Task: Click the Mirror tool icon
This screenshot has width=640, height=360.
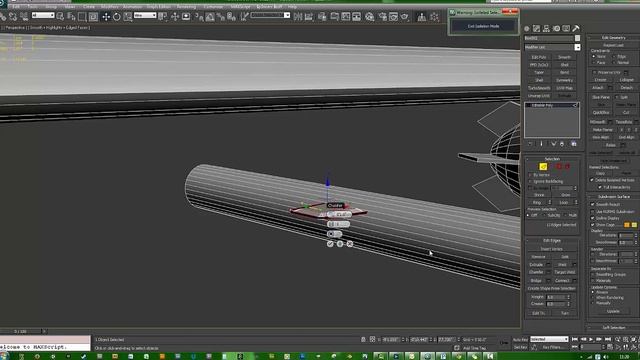Action: click(x=298, y=16)
